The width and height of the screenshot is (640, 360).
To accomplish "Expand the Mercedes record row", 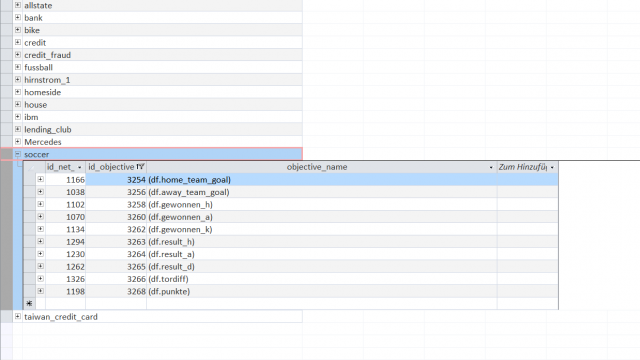I will 18,141.
